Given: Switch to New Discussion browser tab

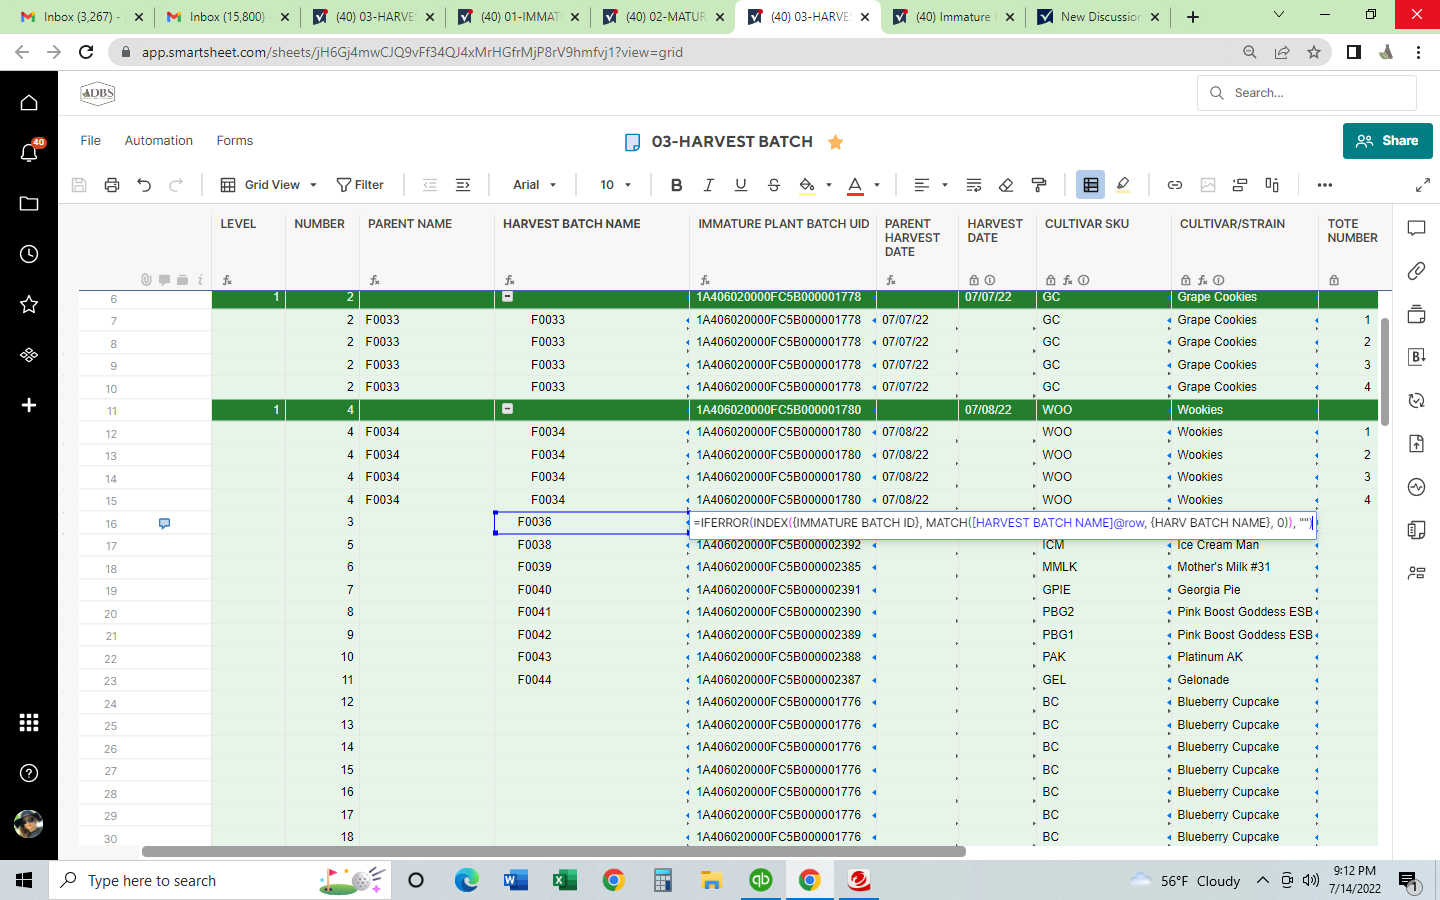Looking at the screenshot, I should click(1099, 17).
